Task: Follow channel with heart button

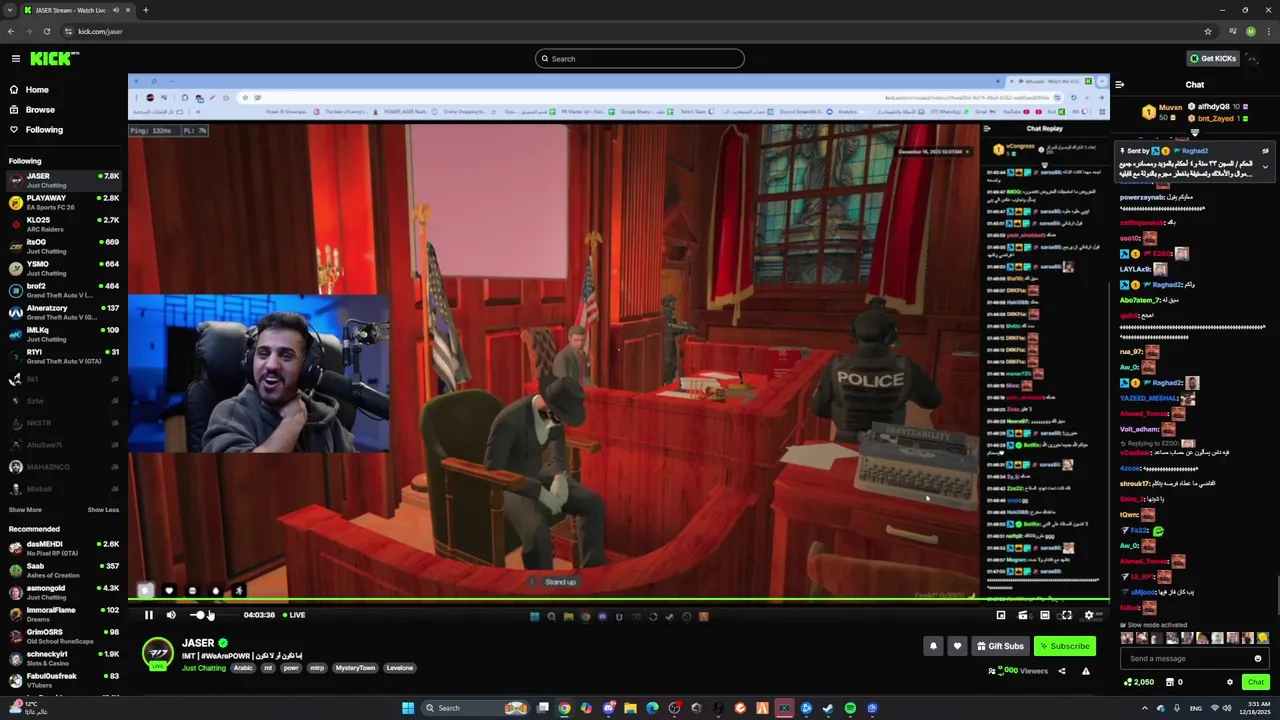Action: pos(957,646)
